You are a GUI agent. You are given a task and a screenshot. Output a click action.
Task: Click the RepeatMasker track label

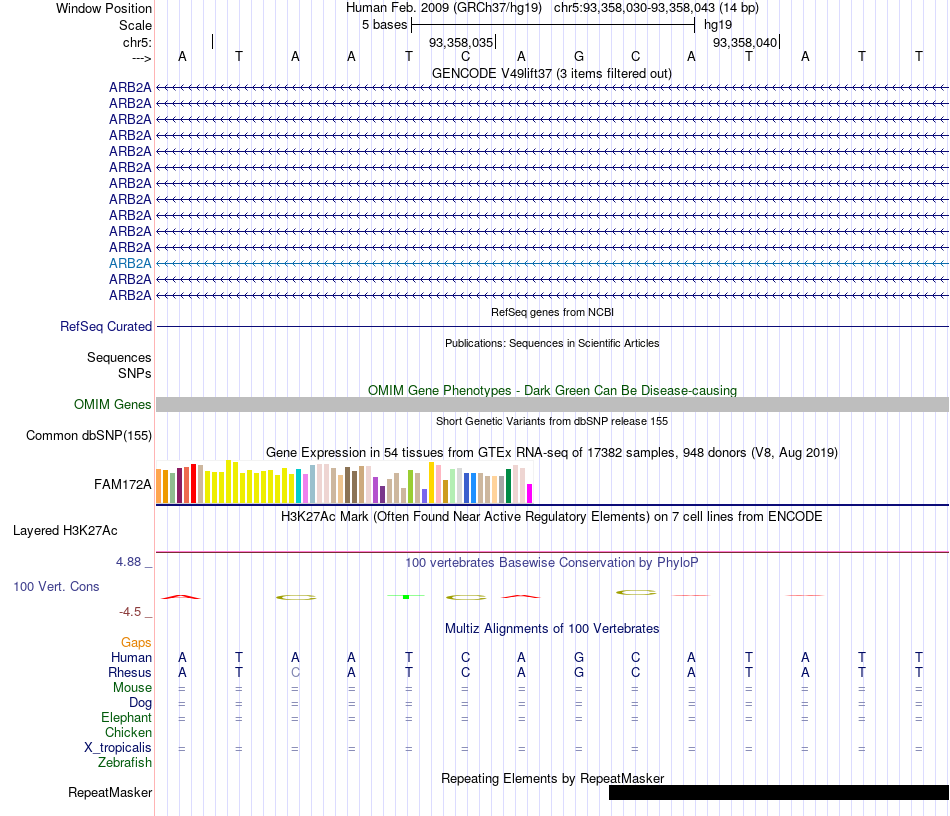tap(110, 792)
